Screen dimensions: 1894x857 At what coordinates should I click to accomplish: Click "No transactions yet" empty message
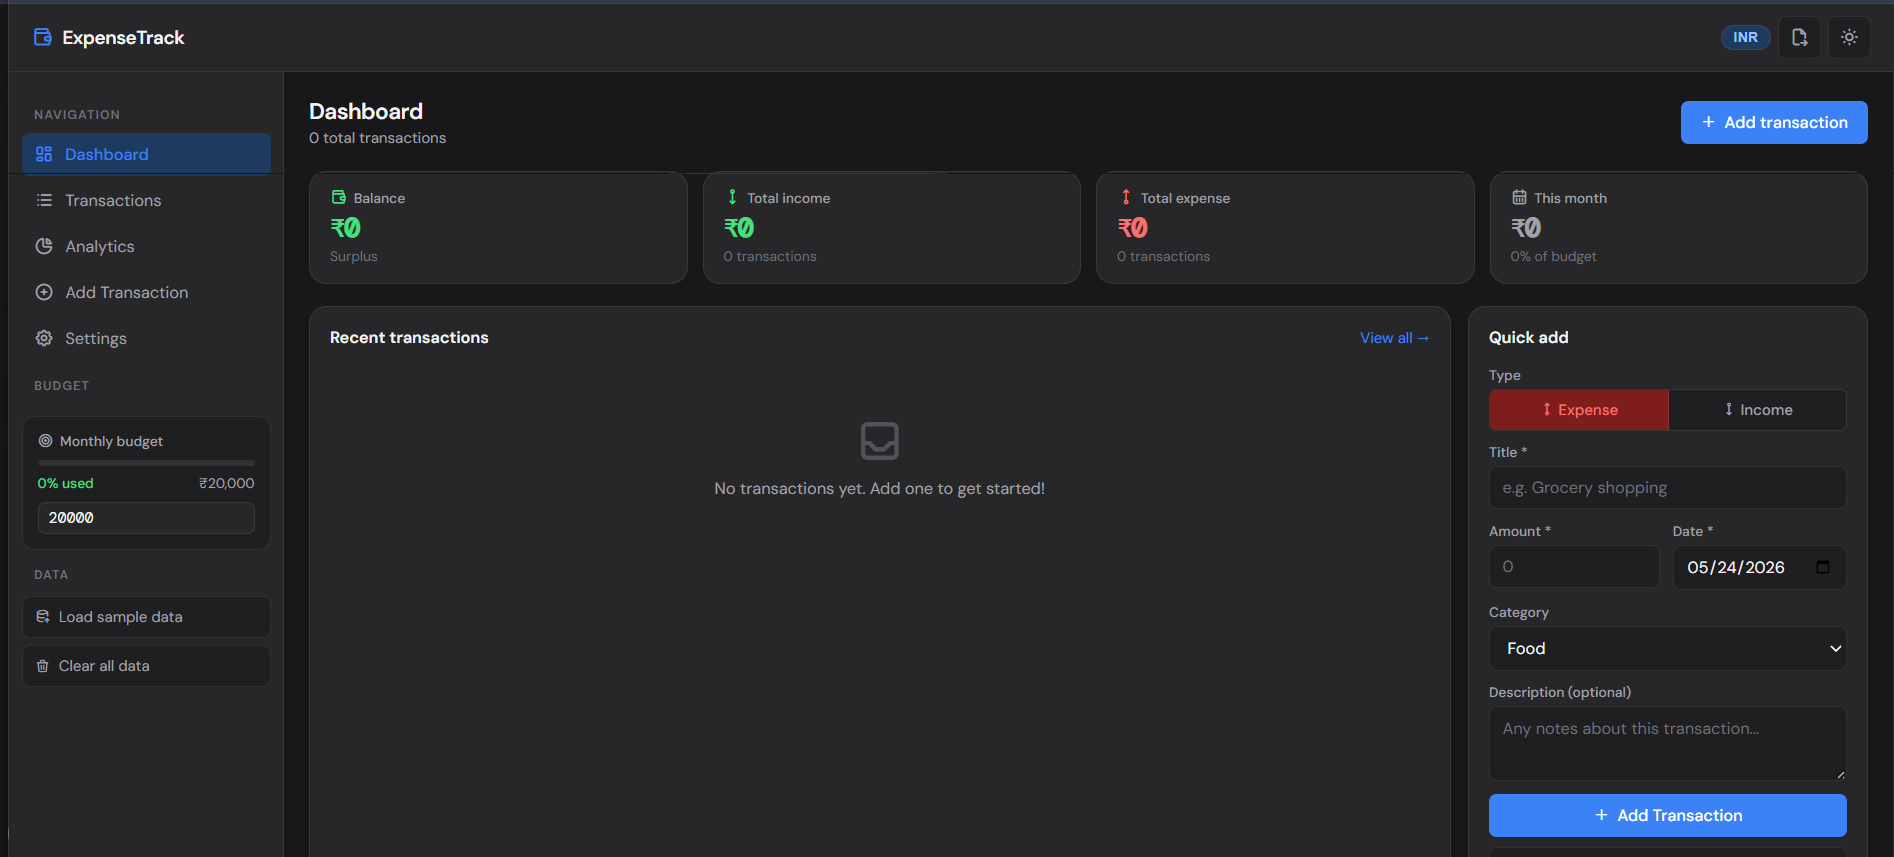(879, 489)
